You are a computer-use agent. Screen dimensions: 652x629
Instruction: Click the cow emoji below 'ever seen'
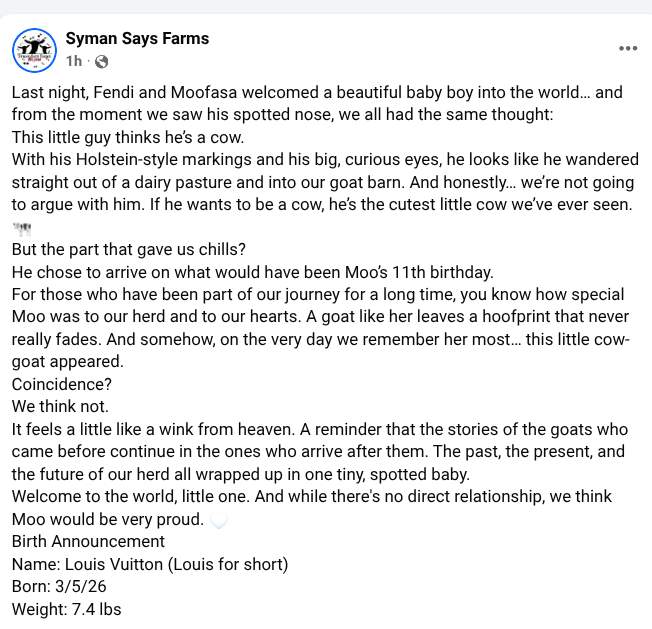(x=22, y=228)
